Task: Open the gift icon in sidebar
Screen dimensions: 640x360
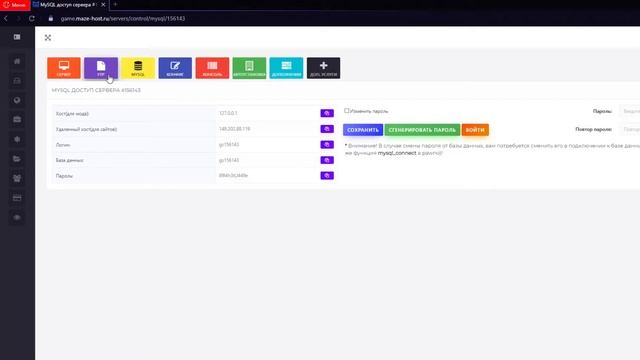Action: 17,178
